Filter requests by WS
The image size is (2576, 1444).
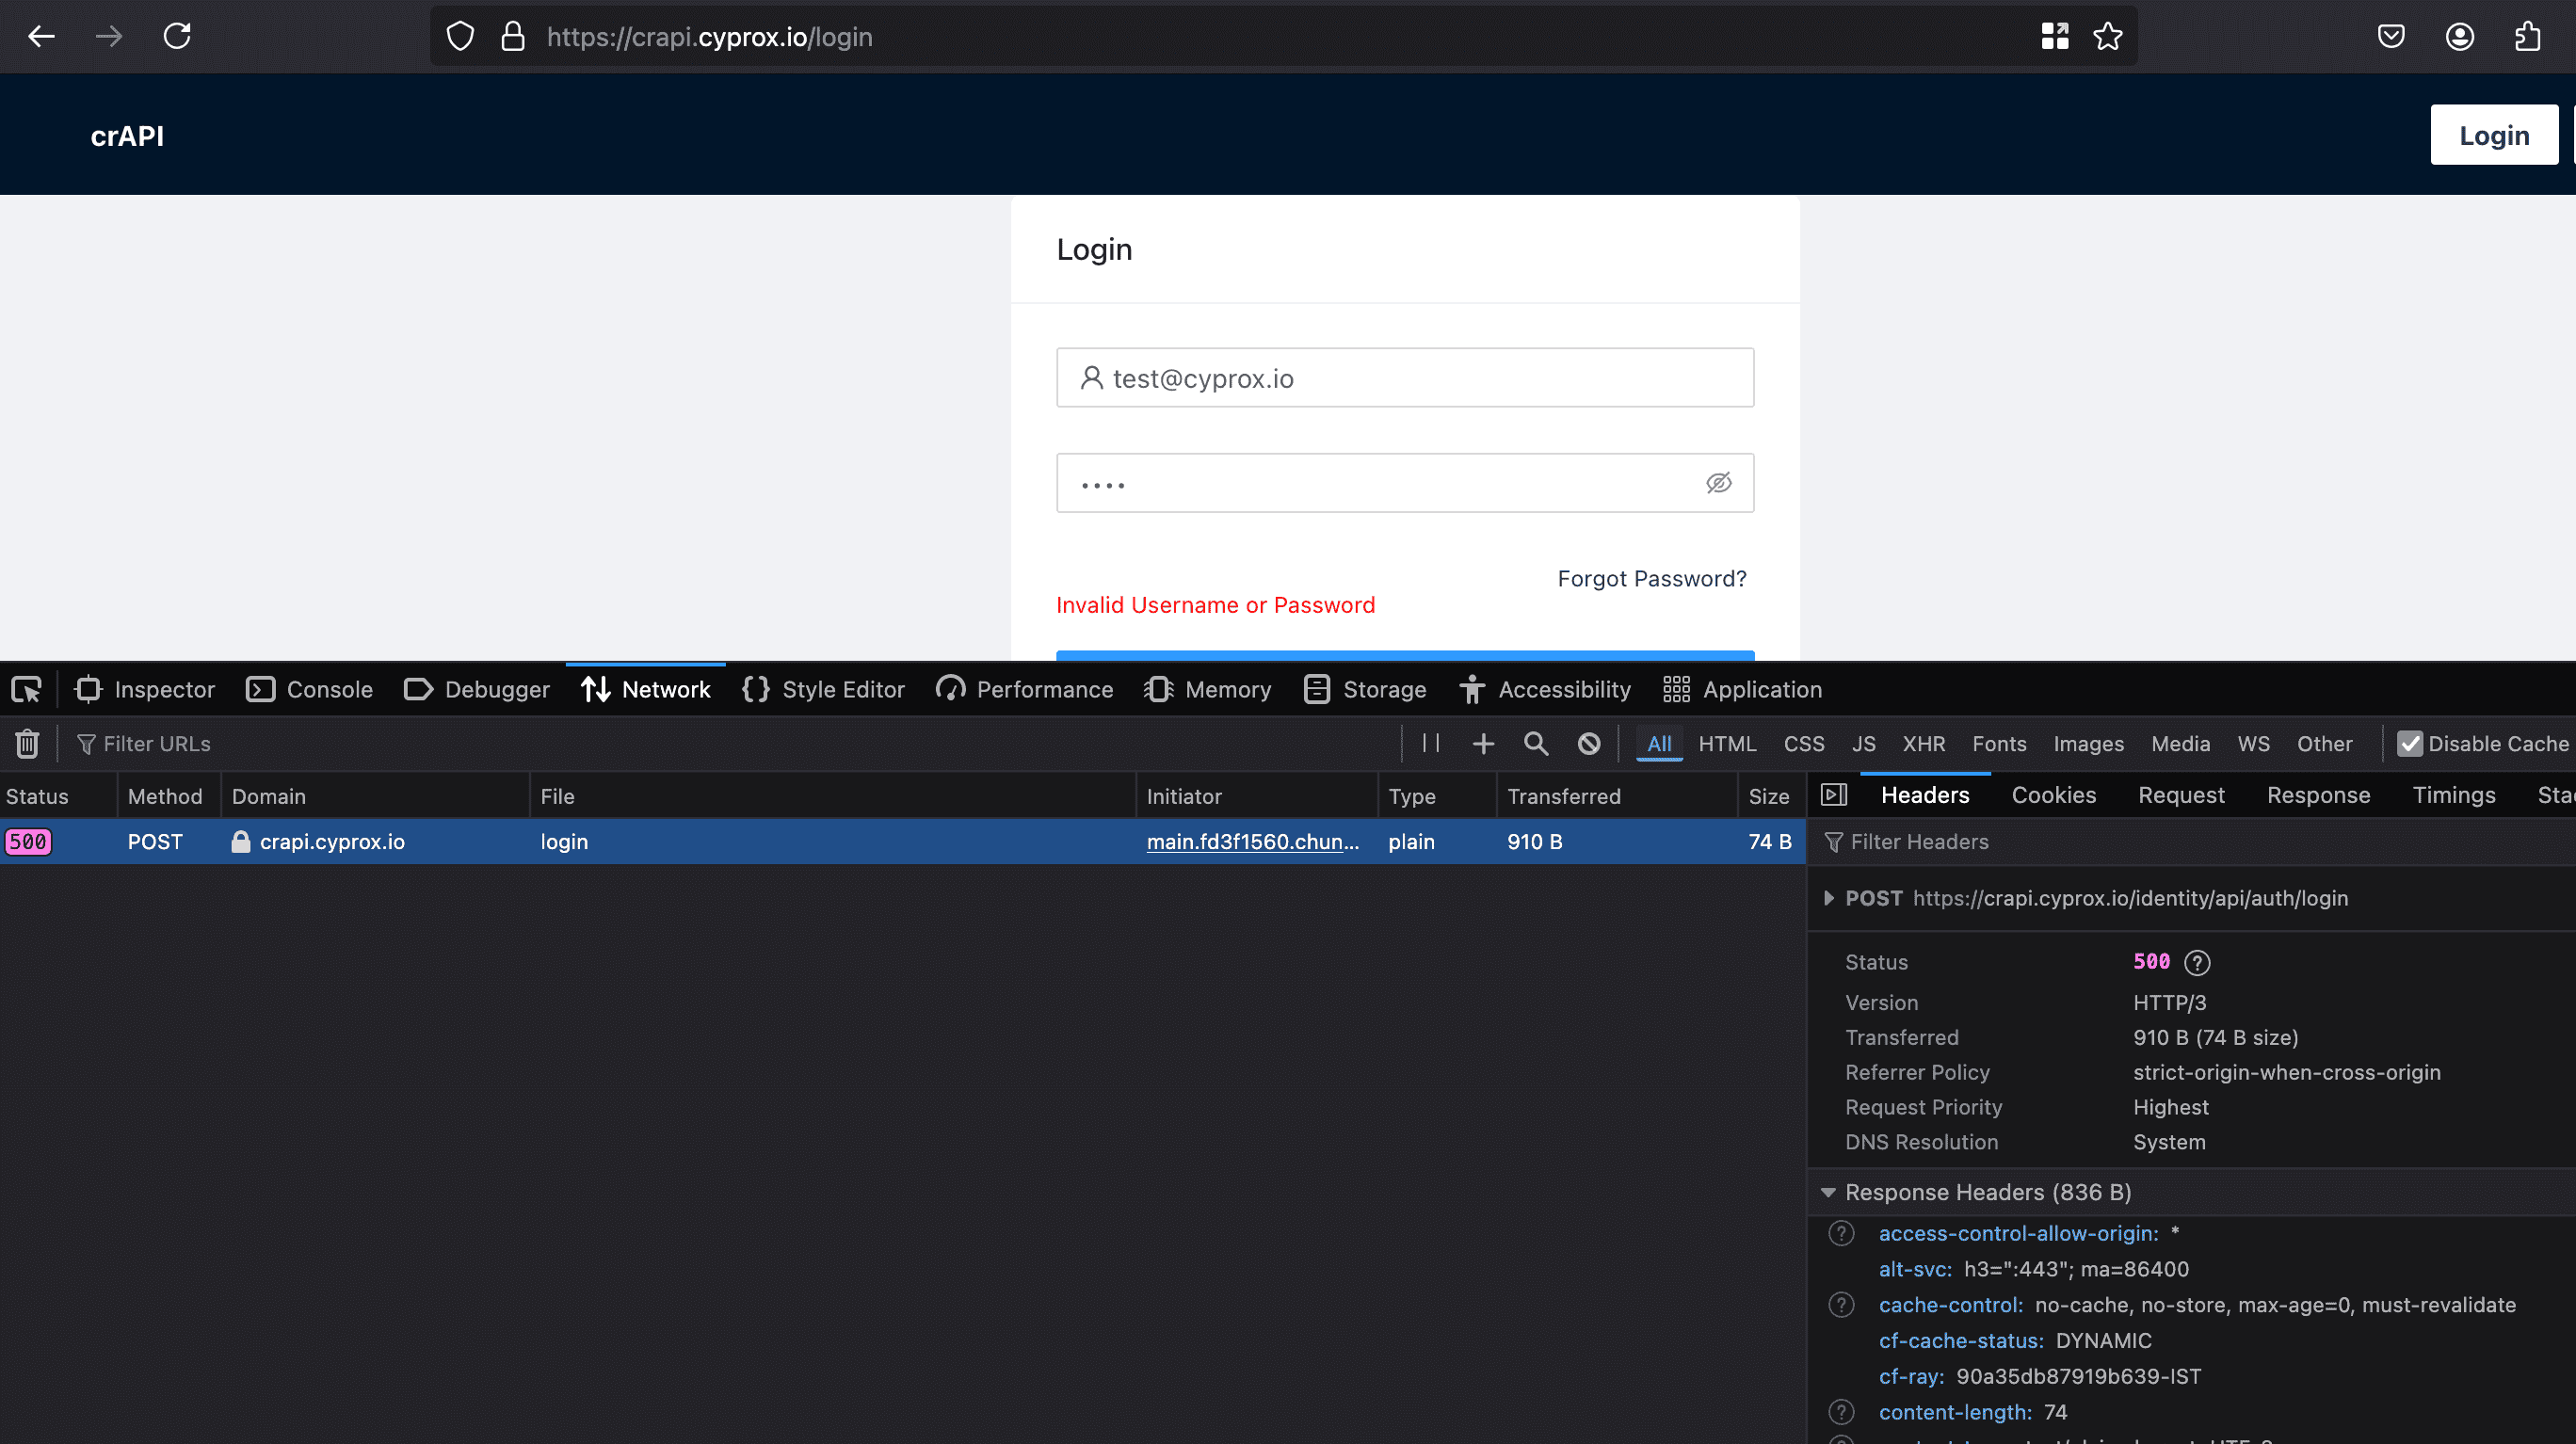click(x=2253, y=743)
